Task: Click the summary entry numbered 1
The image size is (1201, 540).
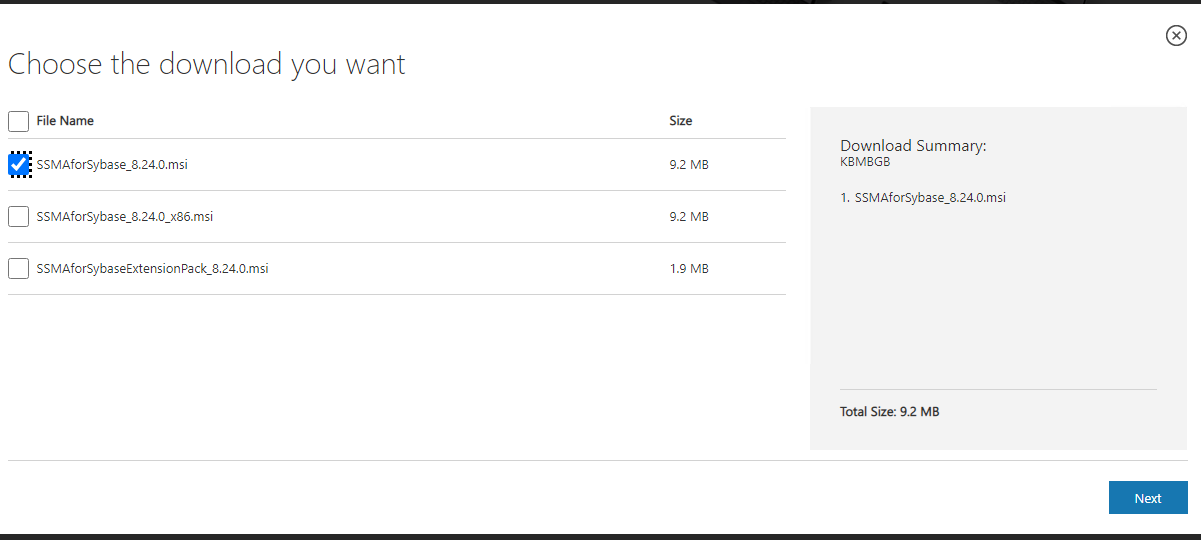Action: coord(923,197)
